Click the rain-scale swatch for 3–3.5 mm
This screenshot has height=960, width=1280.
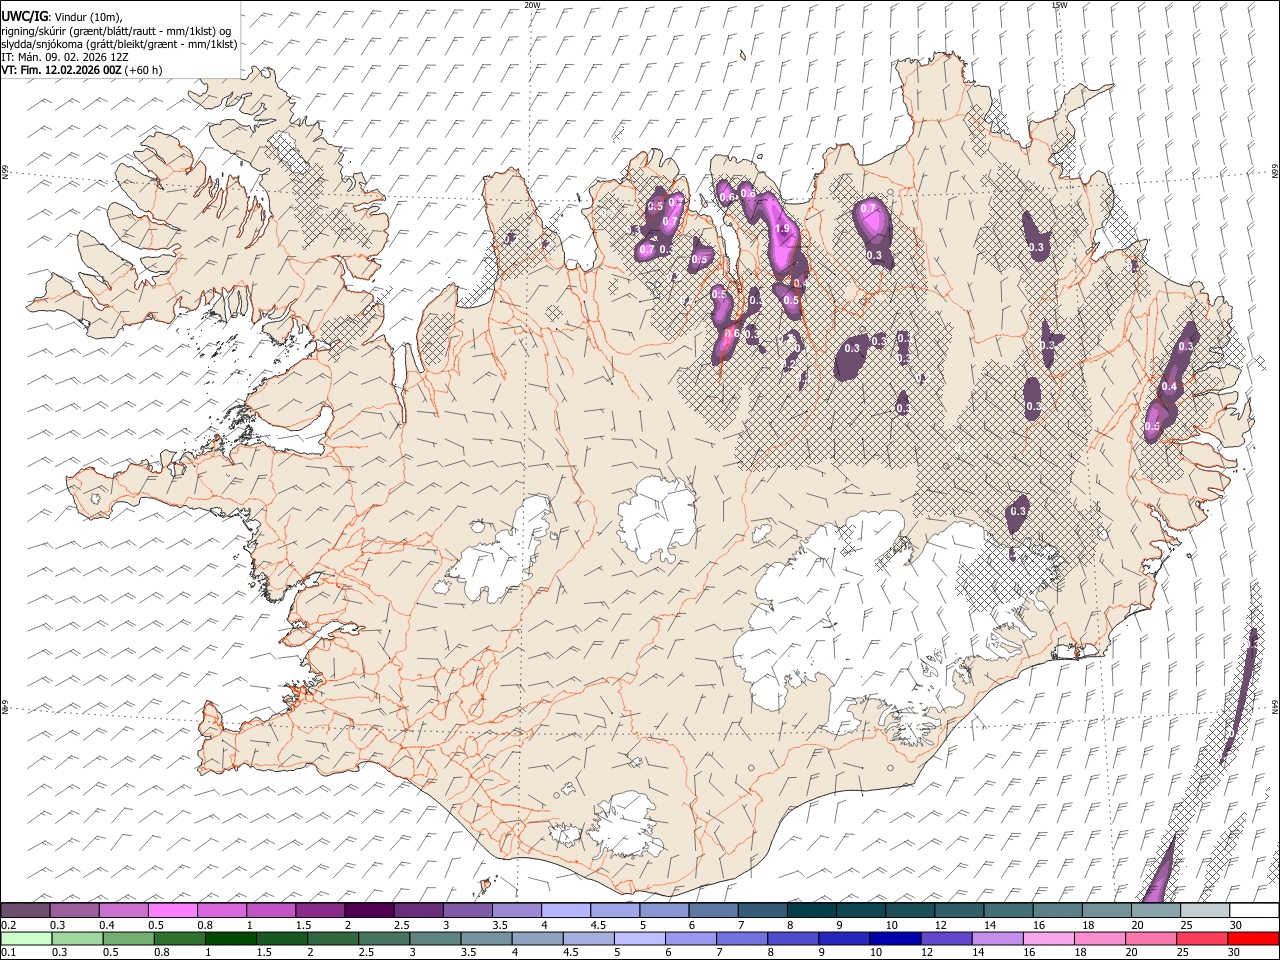click(433, 938)
